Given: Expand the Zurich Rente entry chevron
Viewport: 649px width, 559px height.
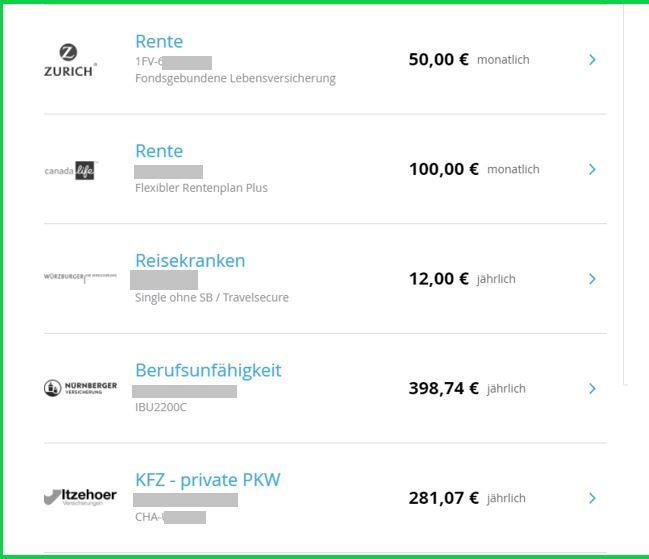Looking at the screenshot, I should (592, 60).
